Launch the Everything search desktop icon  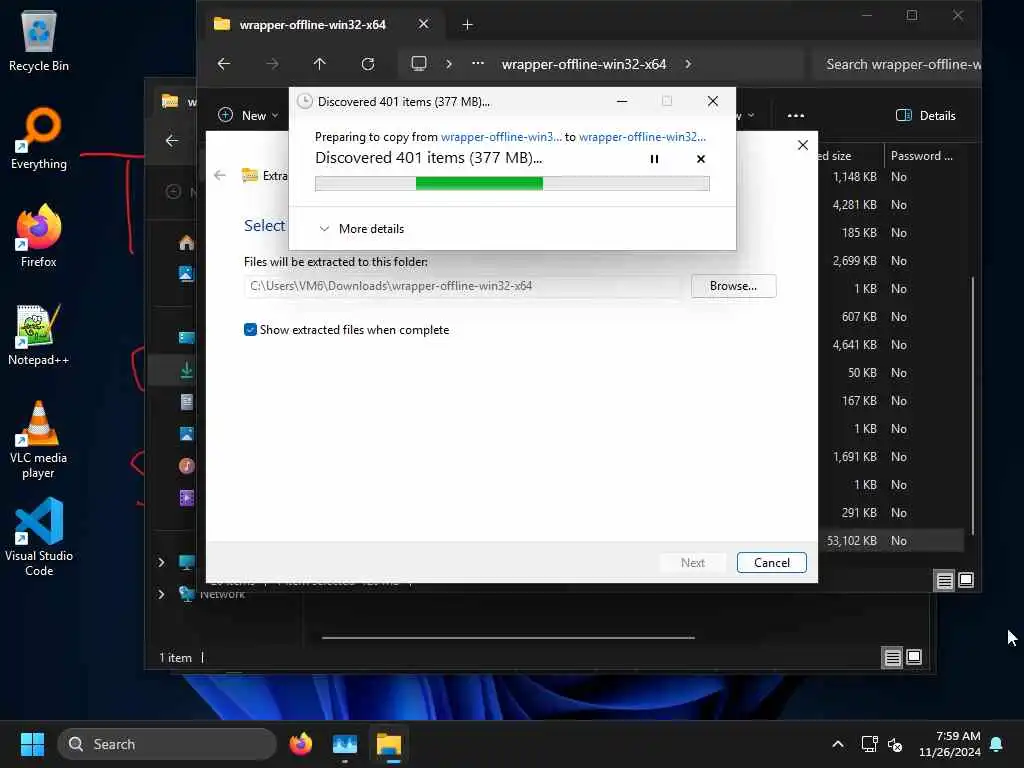[x=39, y=138]
